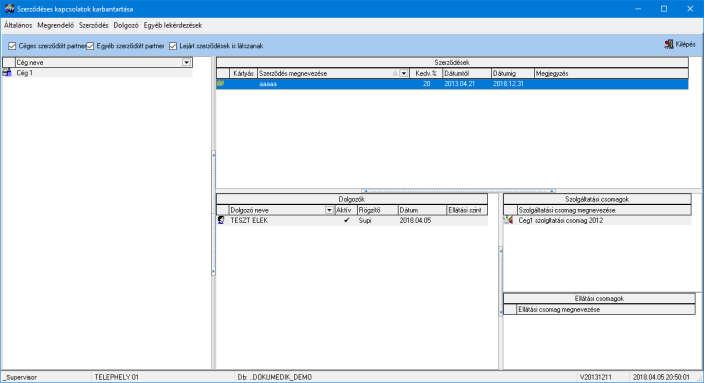Click the Db: DOKUMEDIK_DEMO status entry
This screenshot has height=383, width=704.
point(275,378)
